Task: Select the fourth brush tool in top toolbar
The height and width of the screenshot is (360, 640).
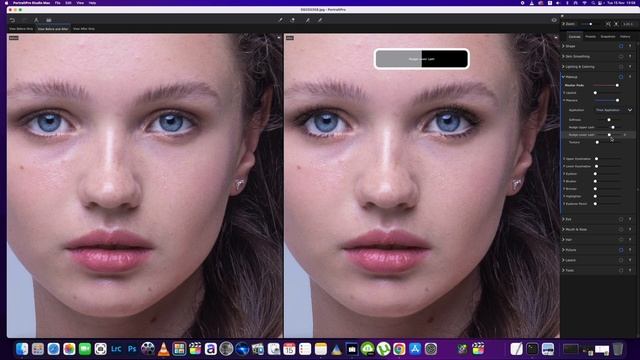Action: 320,20
